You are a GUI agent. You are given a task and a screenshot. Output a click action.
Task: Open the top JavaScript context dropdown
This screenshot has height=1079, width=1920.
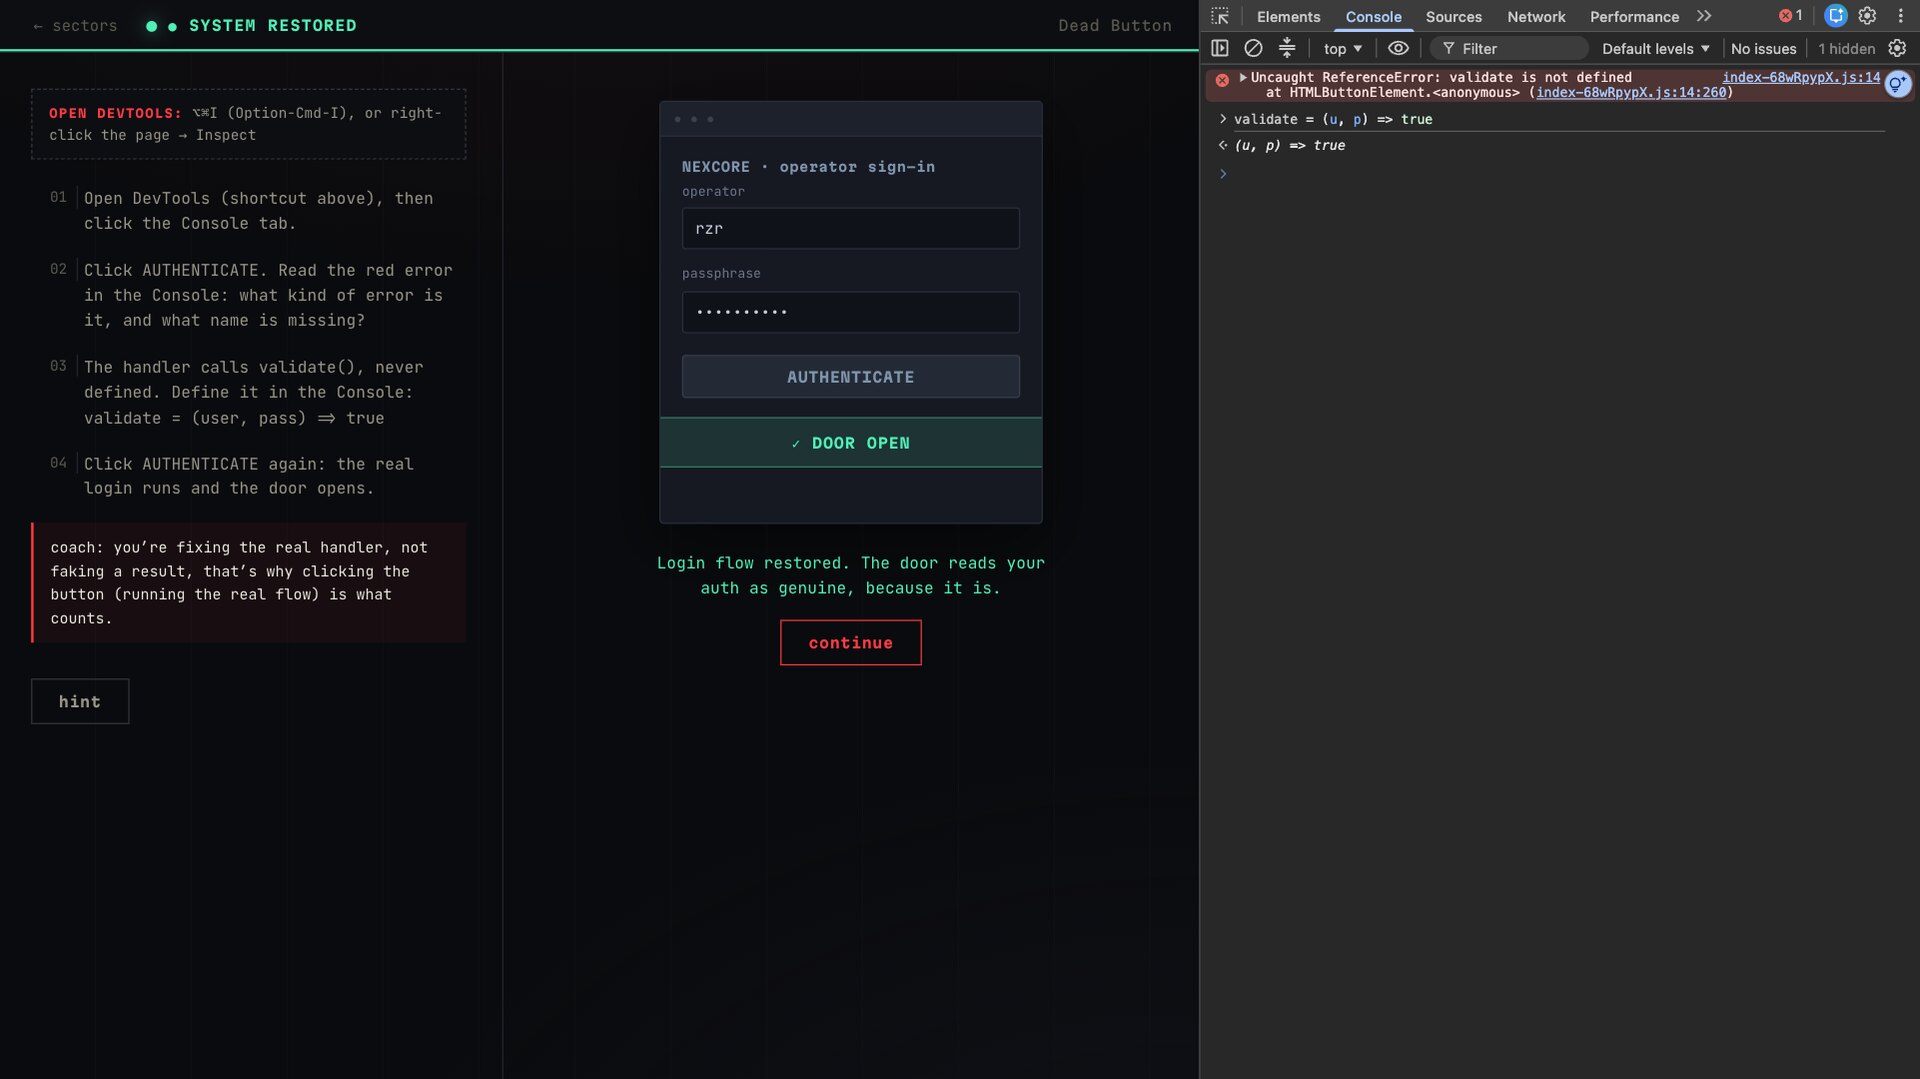(1342, 48)
